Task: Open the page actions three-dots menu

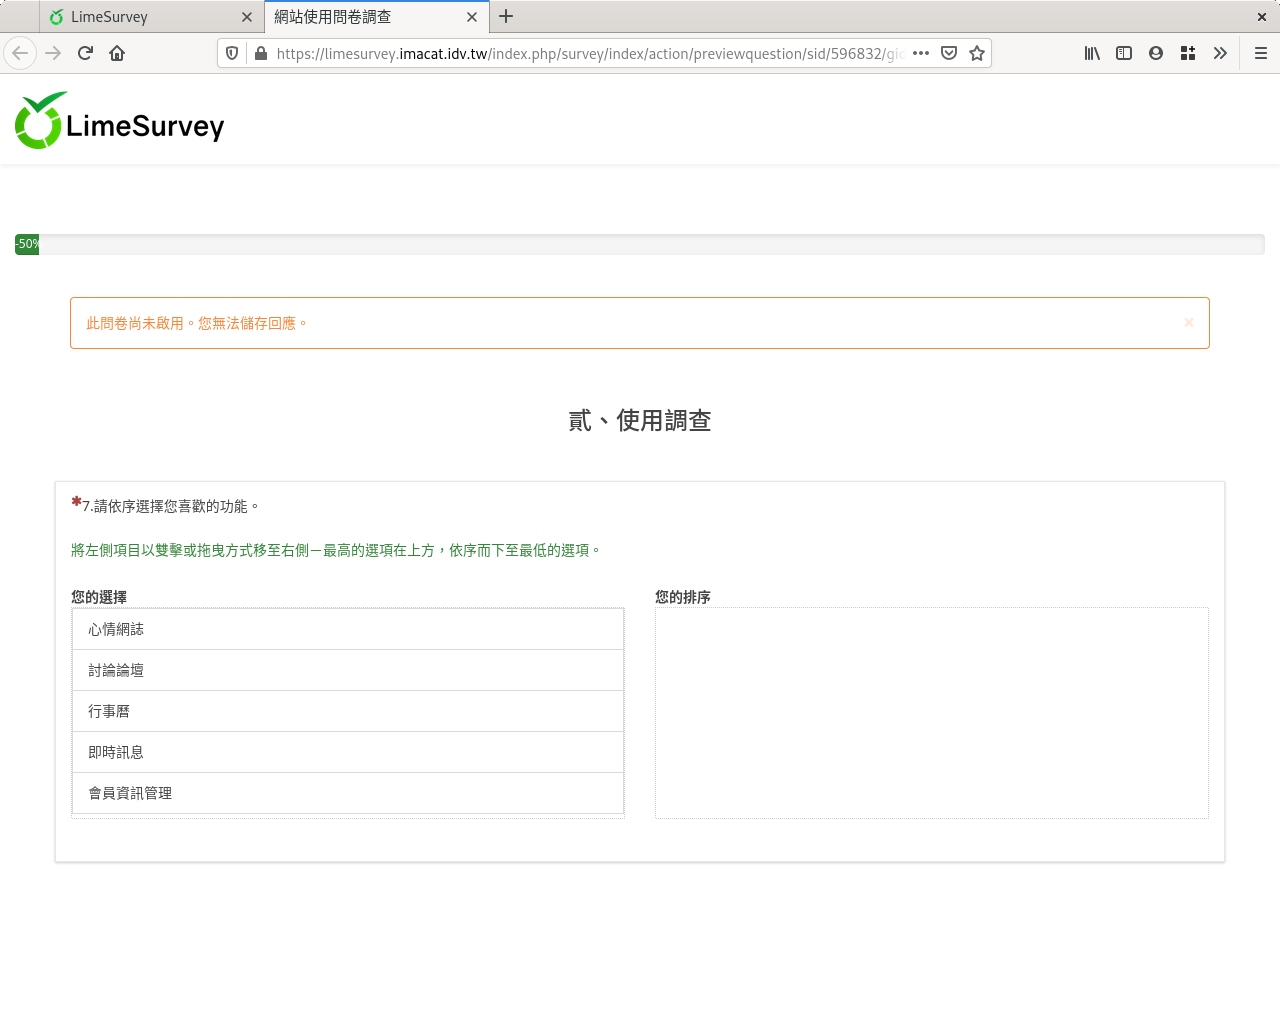Action: click(x=921, y=53)
